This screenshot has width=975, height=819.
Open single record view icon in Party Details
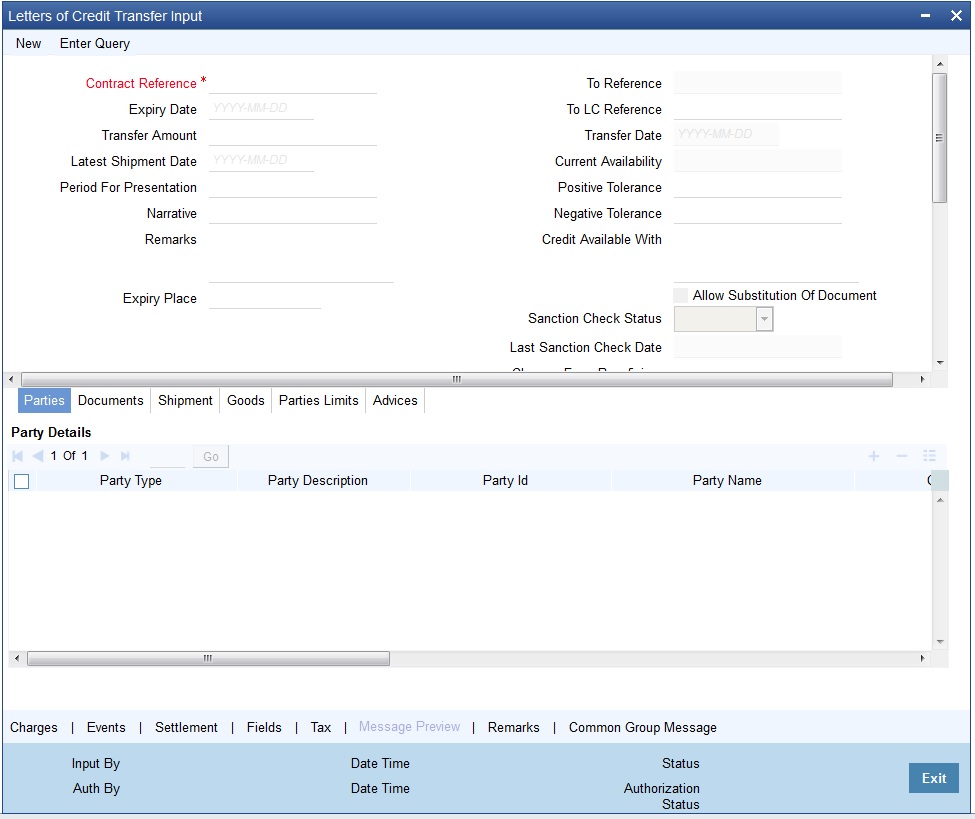coord(930,456)
